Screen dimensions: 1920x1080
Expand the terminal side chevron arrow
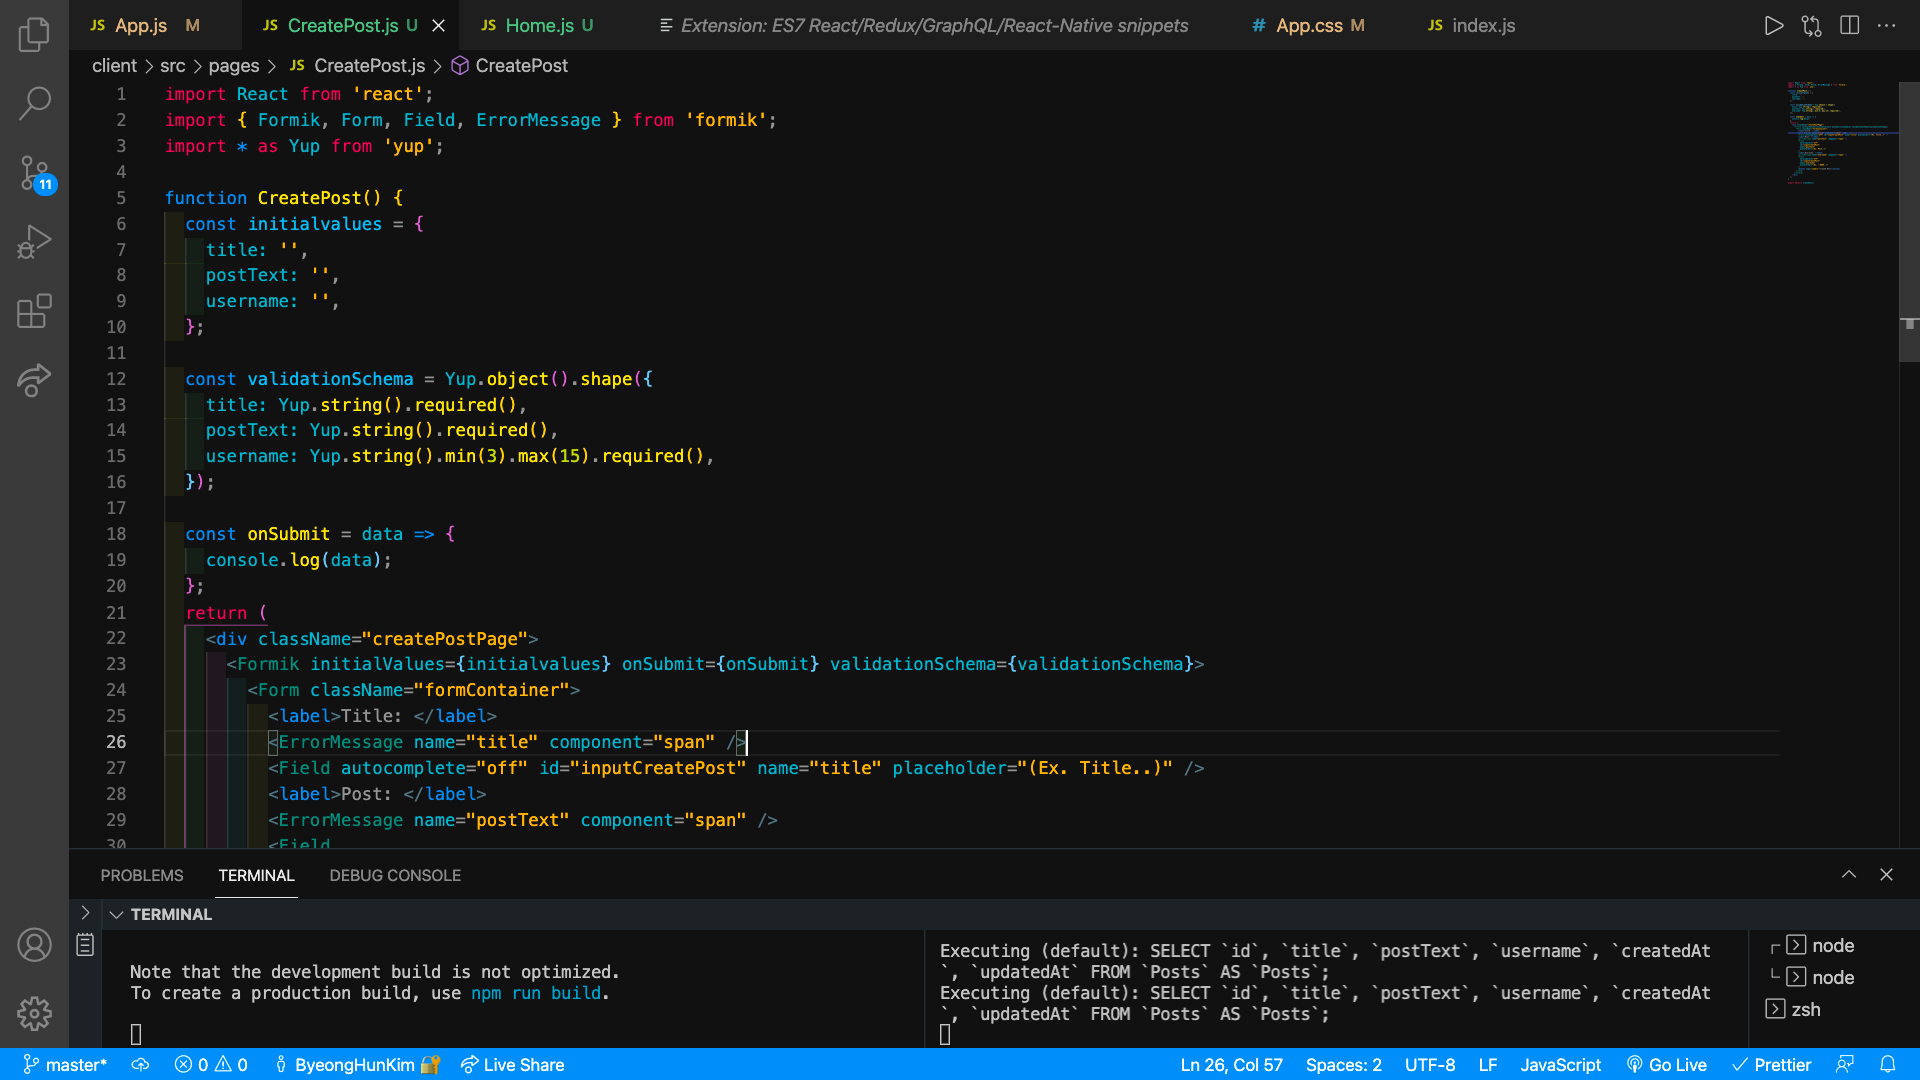tap(85, 913)
